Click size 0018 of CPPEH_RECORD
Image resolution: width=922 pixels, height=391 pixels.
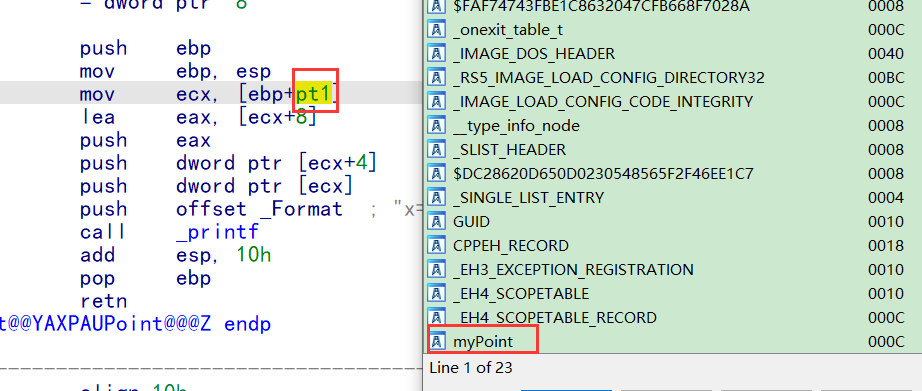[886, 246]
